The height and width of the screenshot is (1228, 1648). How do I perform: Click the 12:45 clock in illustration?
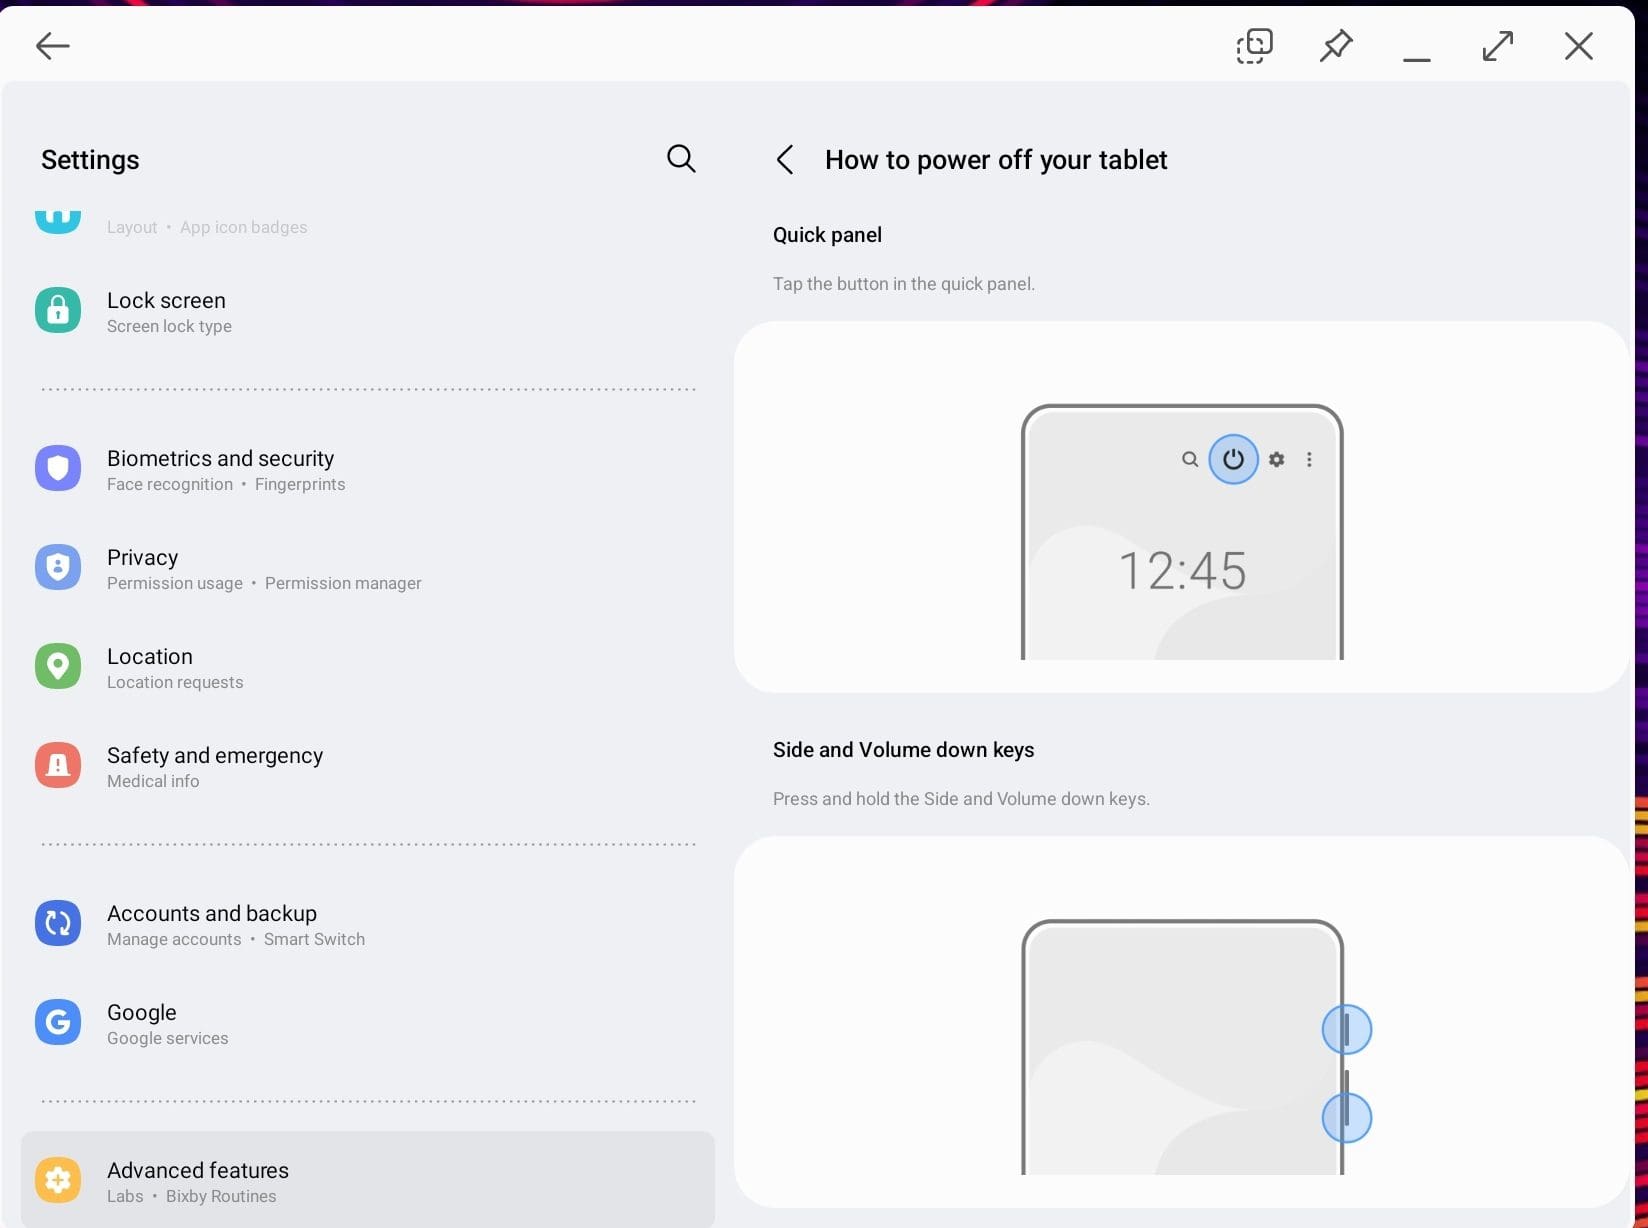coord(1182,571)
